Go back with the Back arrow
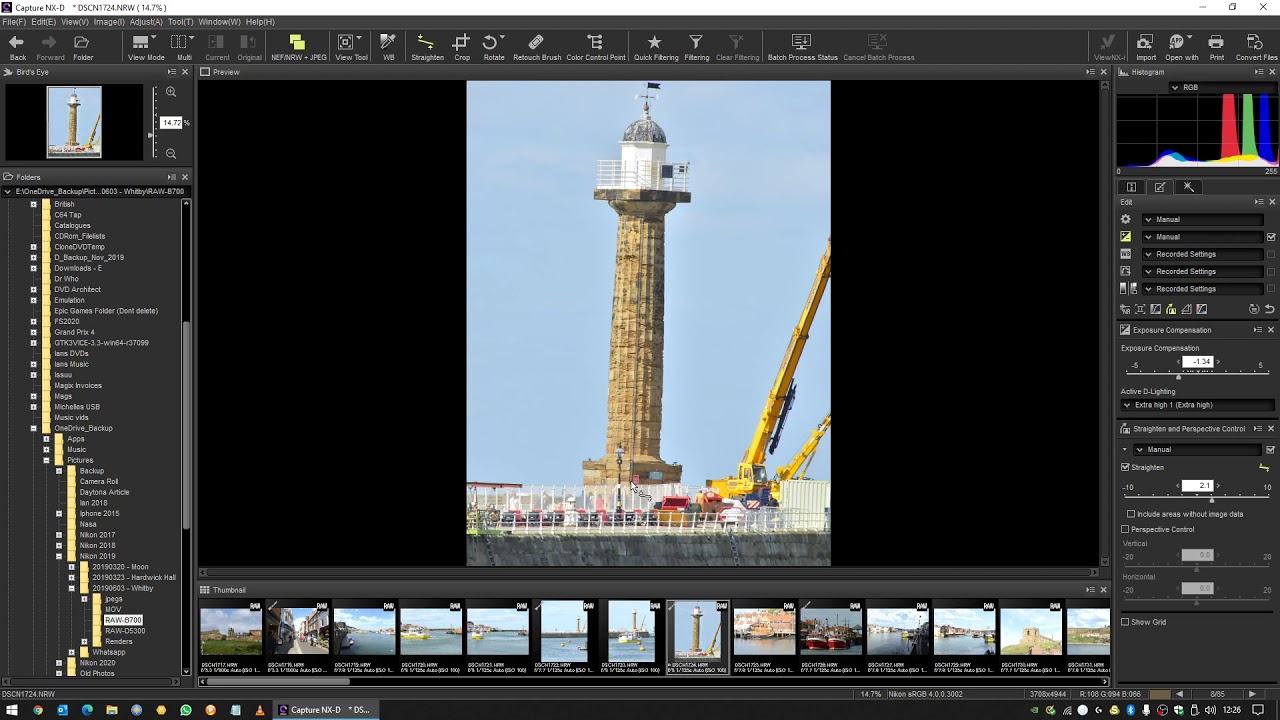1280x720 pixels. tap(17, 47)
